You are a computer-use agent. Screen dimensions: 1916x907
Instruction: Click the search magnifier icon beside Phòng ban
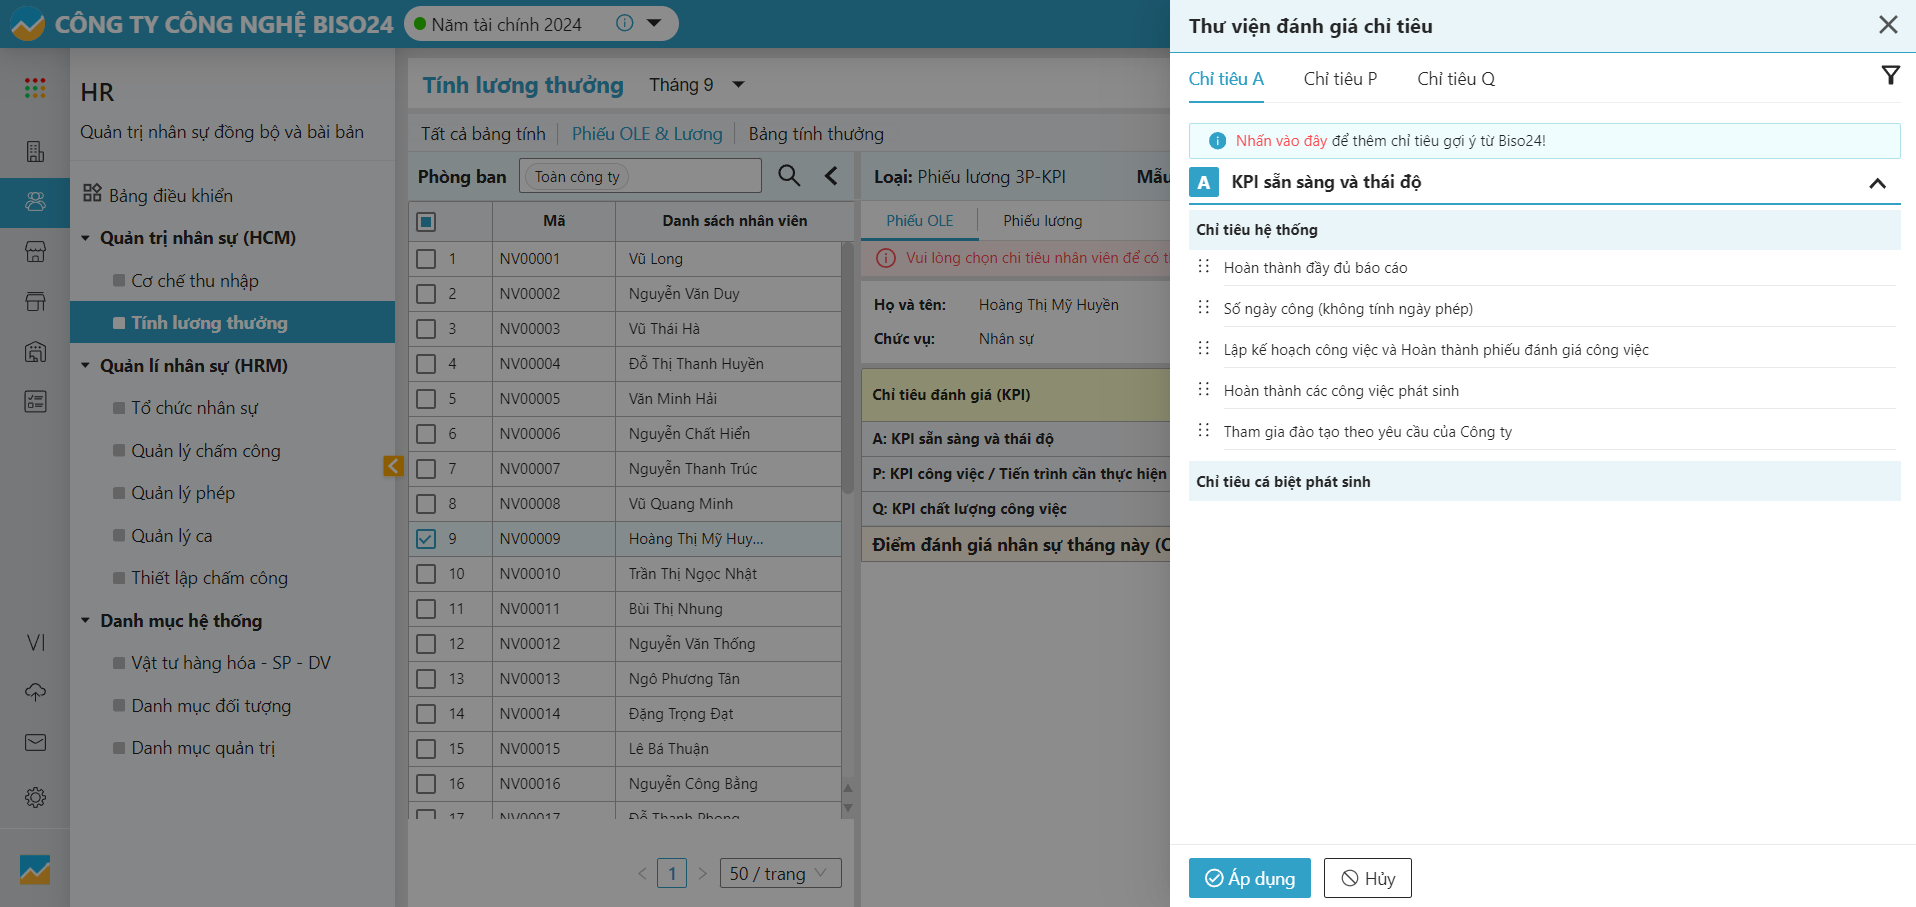point(789,176)
